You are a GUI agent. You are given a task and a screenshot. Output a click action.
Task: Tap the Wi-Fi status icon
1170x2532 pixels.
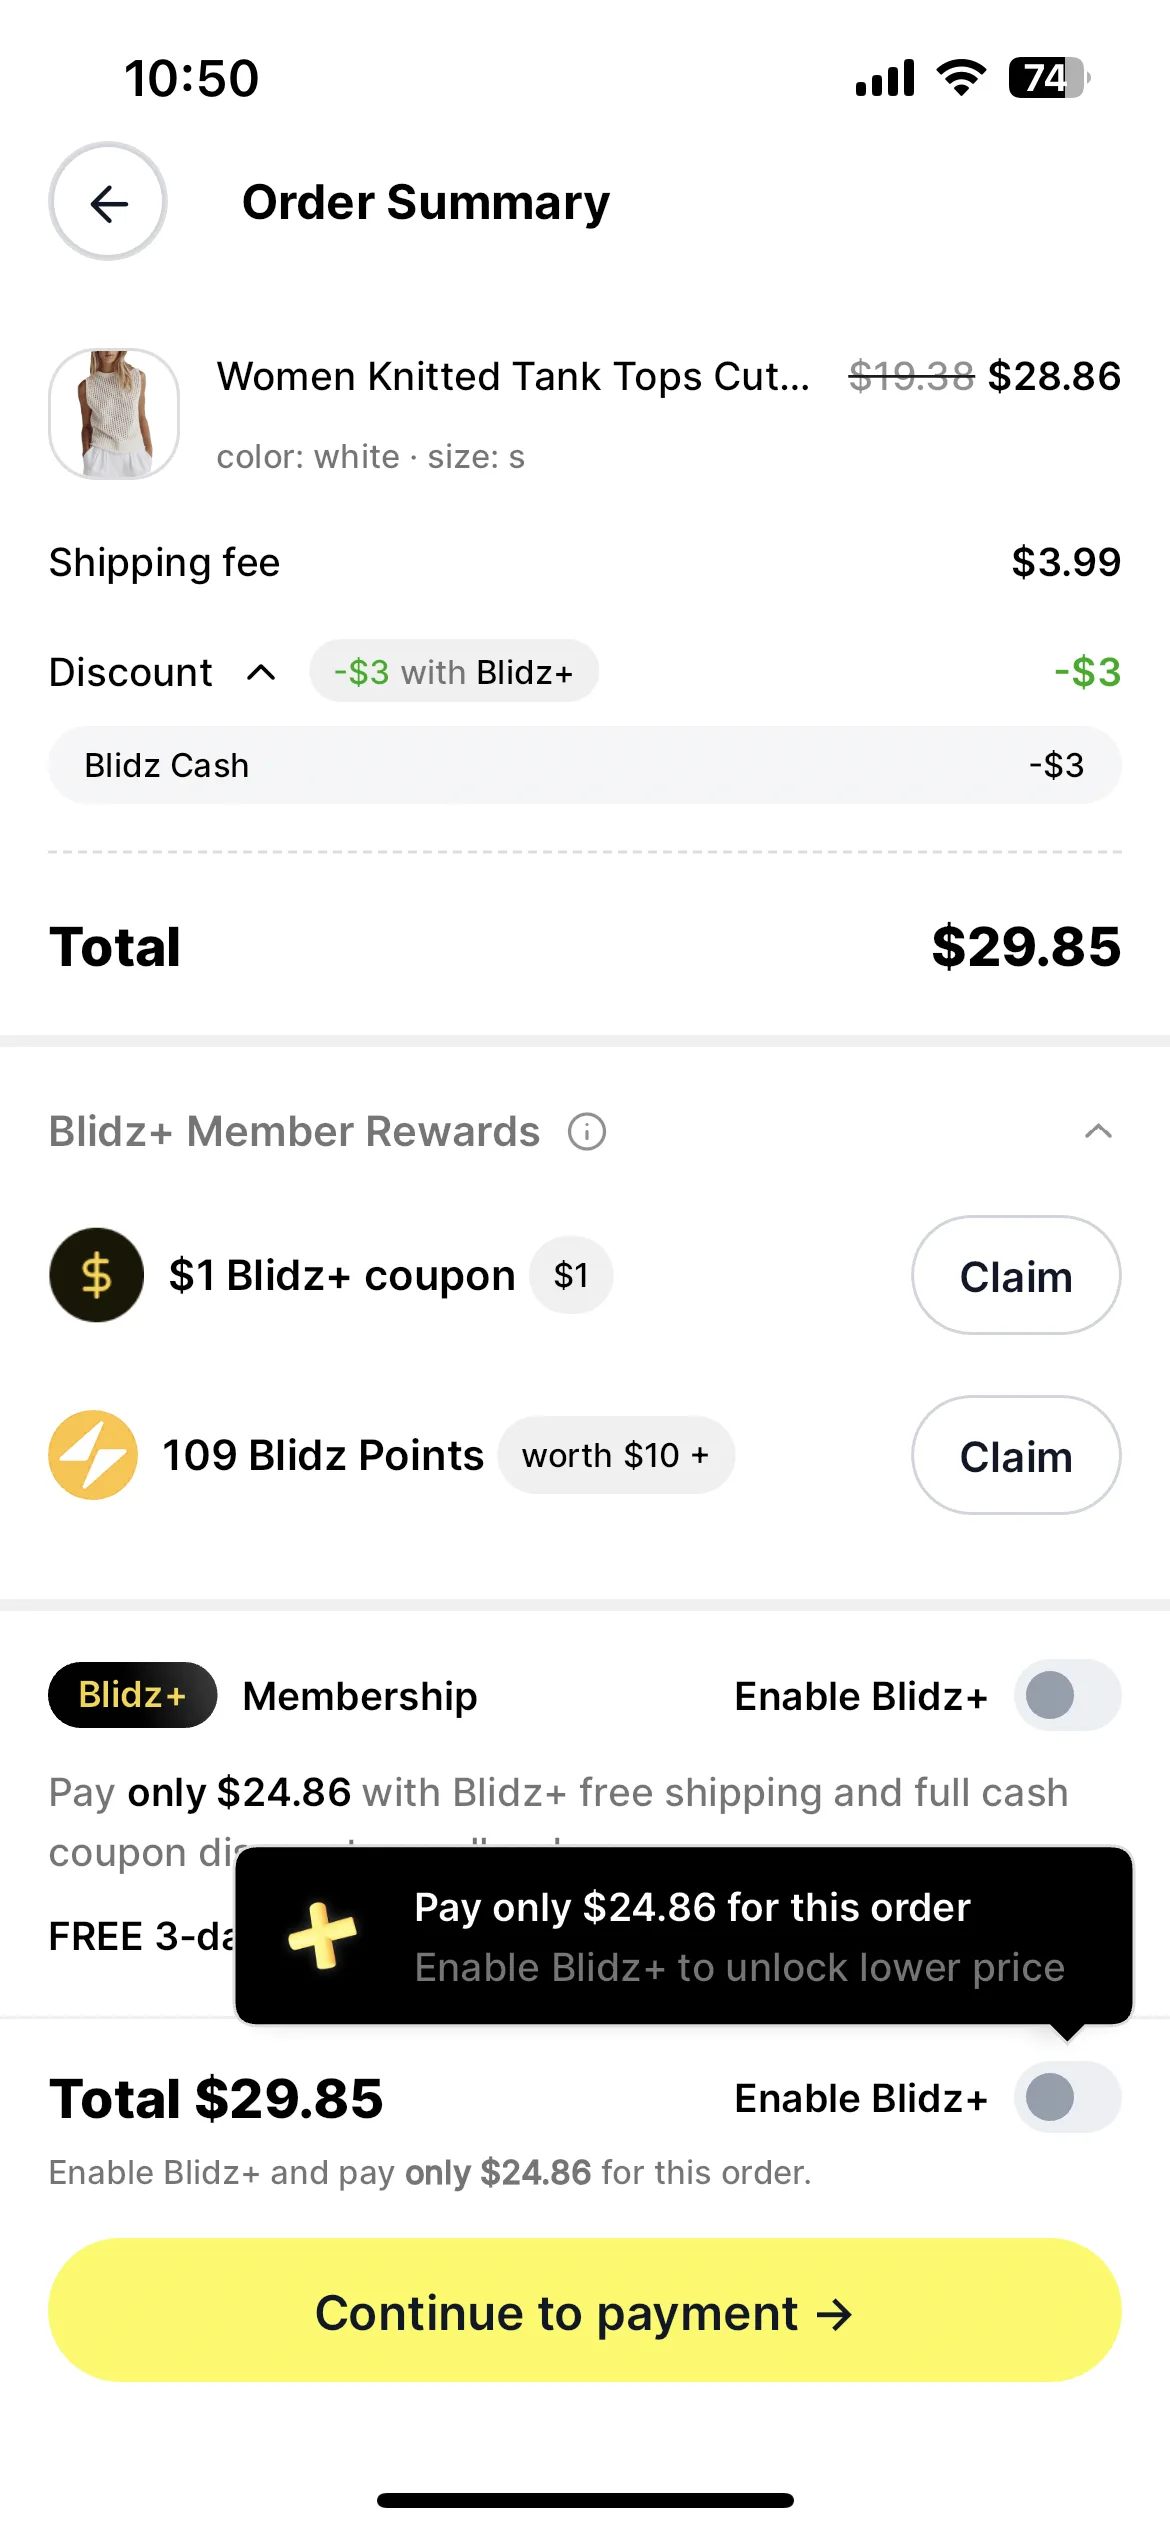[961, 78]
